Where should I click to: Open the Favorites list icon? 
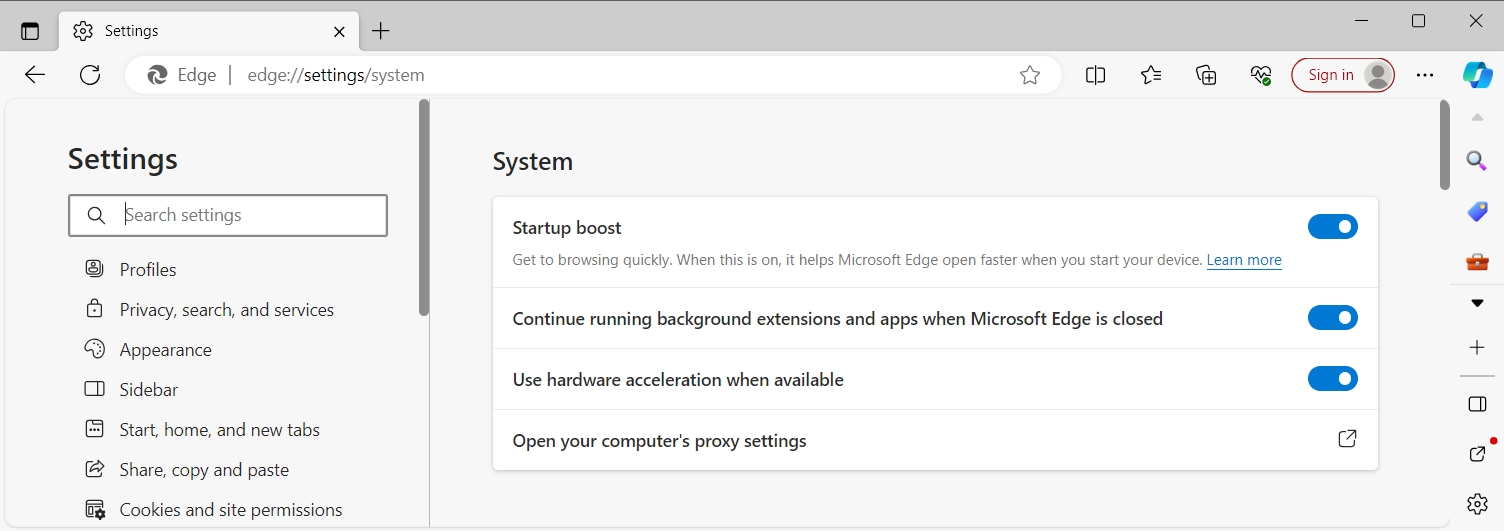pyautogui.click(x=1151, y=75)
